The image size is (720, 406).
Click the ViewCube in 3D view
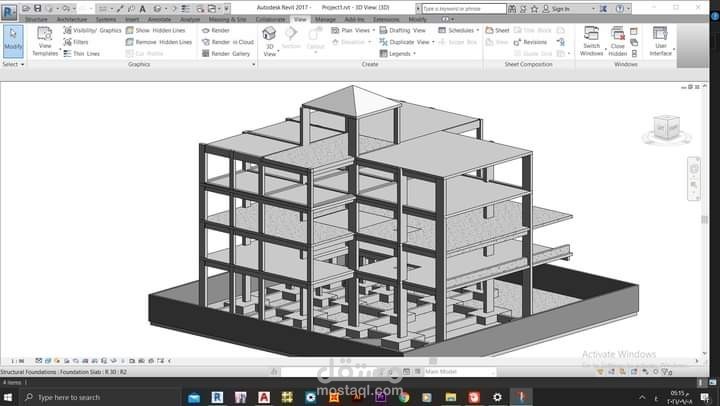pos(666,129)
